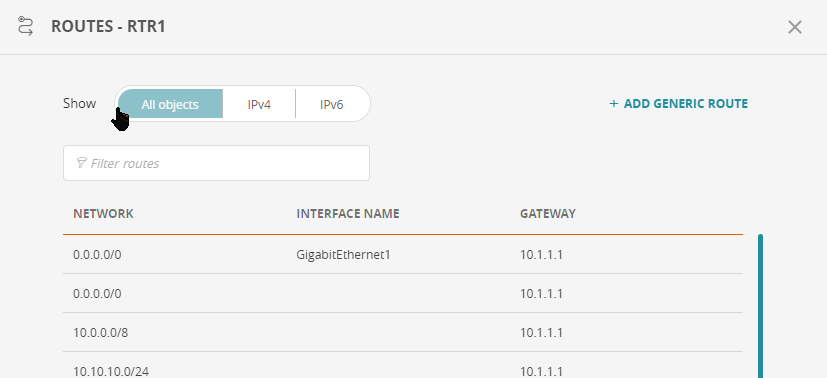Sort by INTERFACE NAME column header
Image resolution: width=827 pixels, height=378 pixels.
pos(348,214)
